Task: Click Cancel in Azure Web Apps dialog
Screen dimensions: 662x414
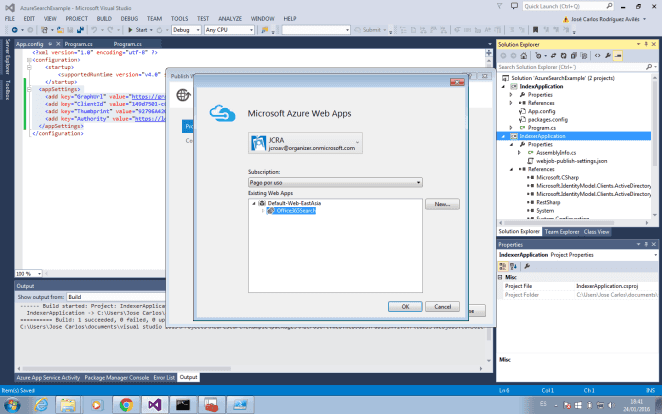Action: click(442, 307)
